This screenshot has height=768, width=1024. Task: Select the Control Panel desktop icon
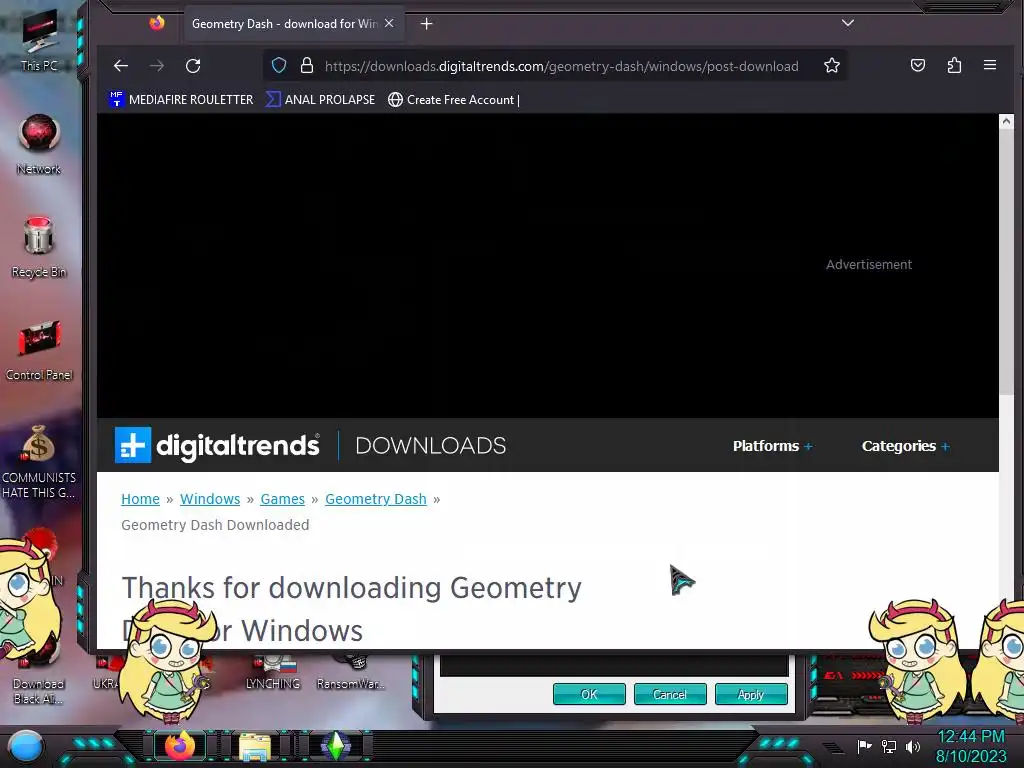tap(39, 350)
